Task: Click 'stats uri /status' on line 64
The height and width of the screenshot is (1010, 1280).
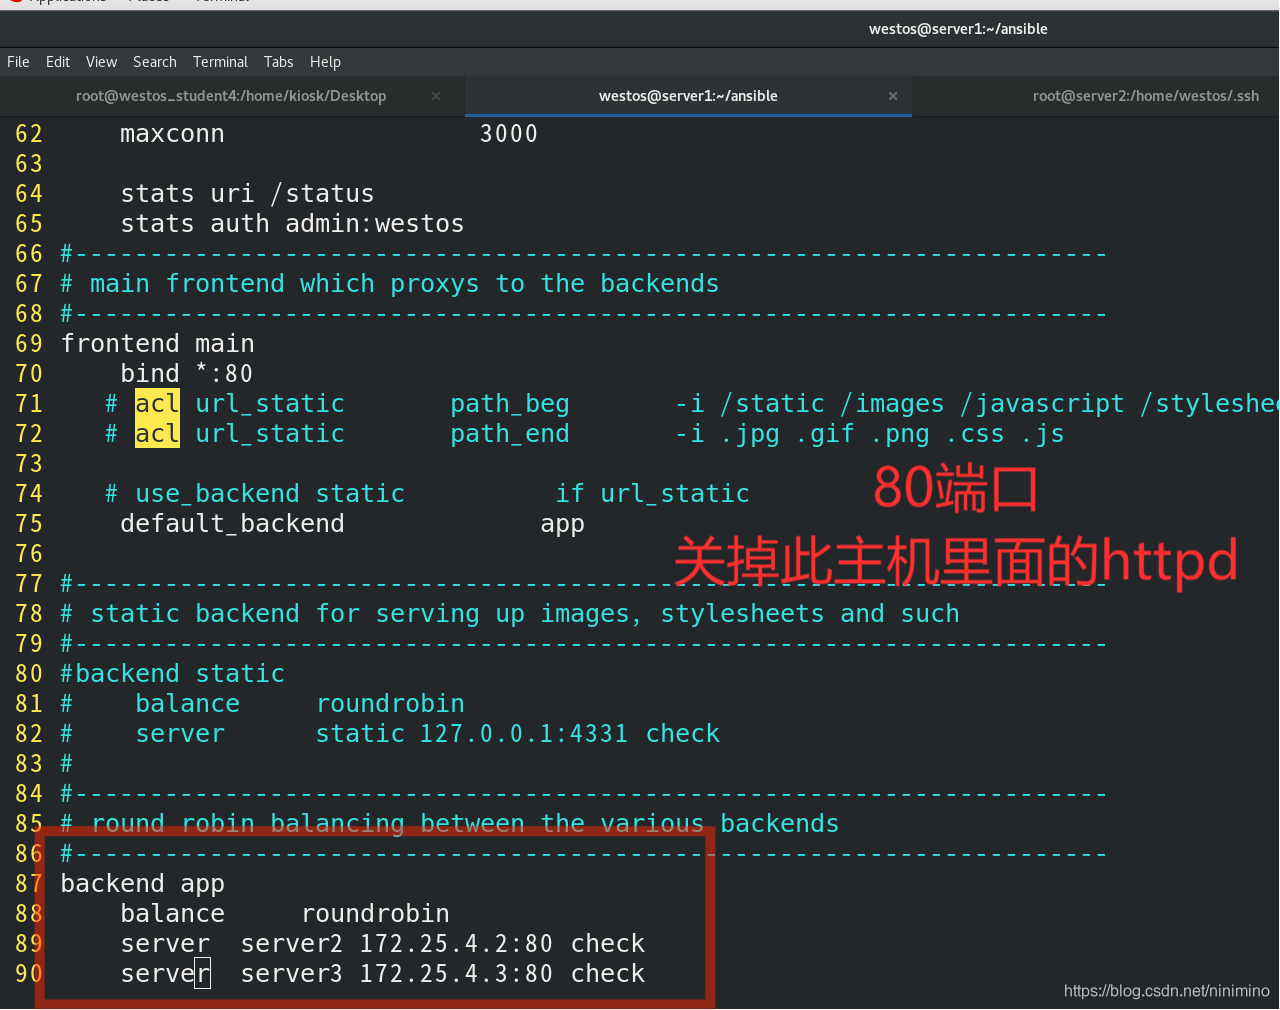Action: coord(247,194)
